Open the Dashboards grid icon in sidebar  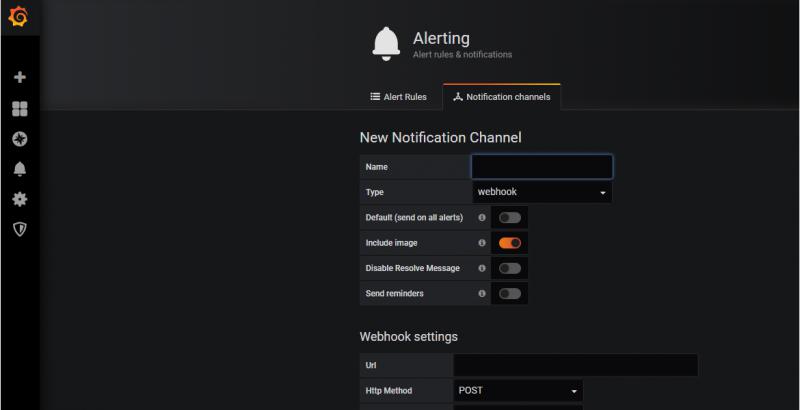tap(19, 109)
